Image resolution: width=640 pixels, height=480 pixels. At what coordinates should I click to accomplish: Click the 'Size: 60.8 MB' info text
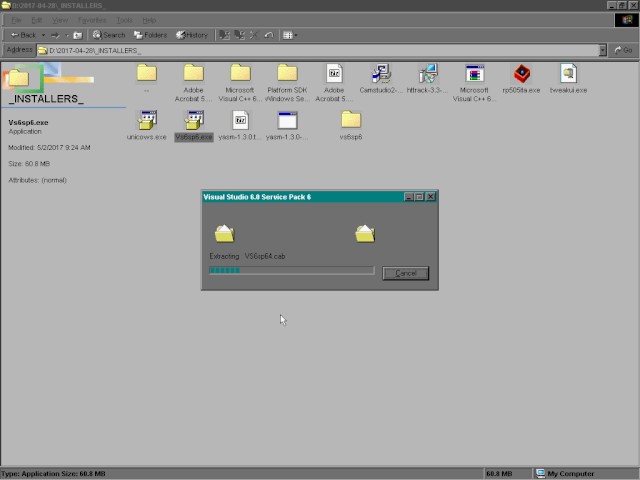tap(29, 164)
